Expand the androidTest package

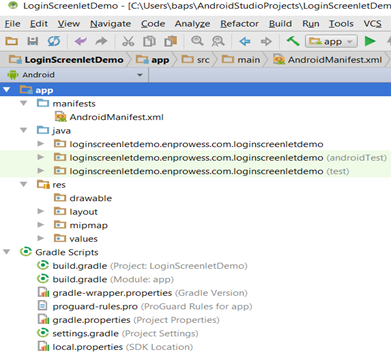(x=41, y=158)
